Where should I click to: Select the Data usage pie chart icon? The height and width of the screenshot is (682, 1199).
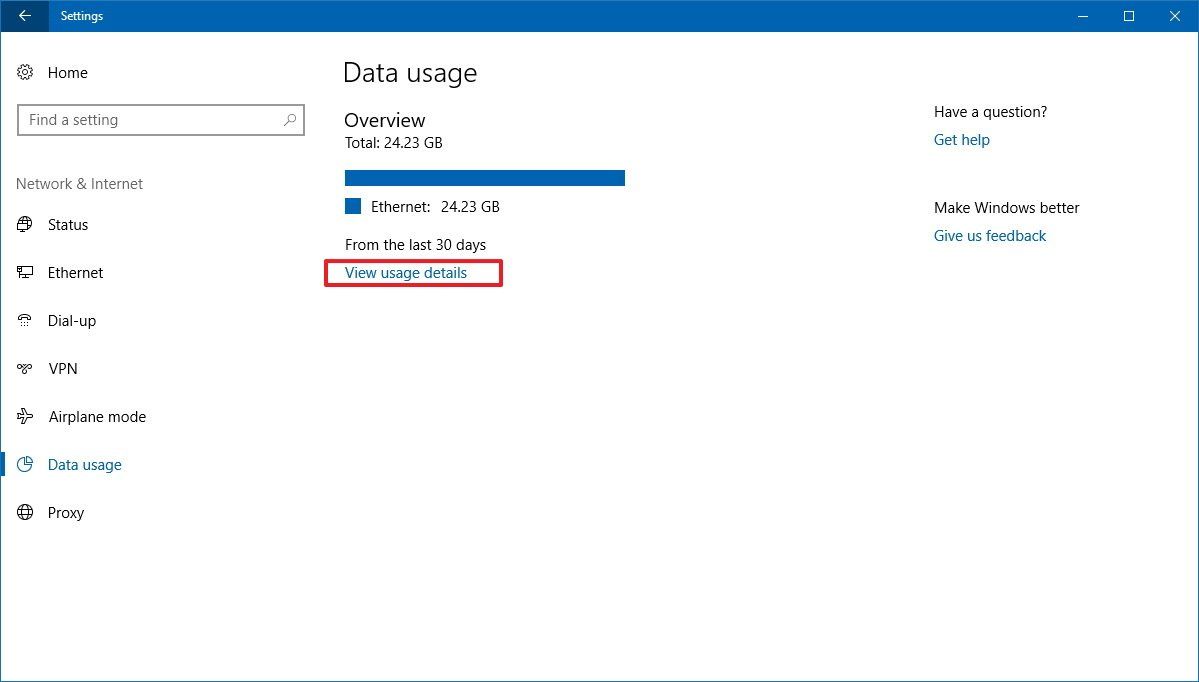25,464
